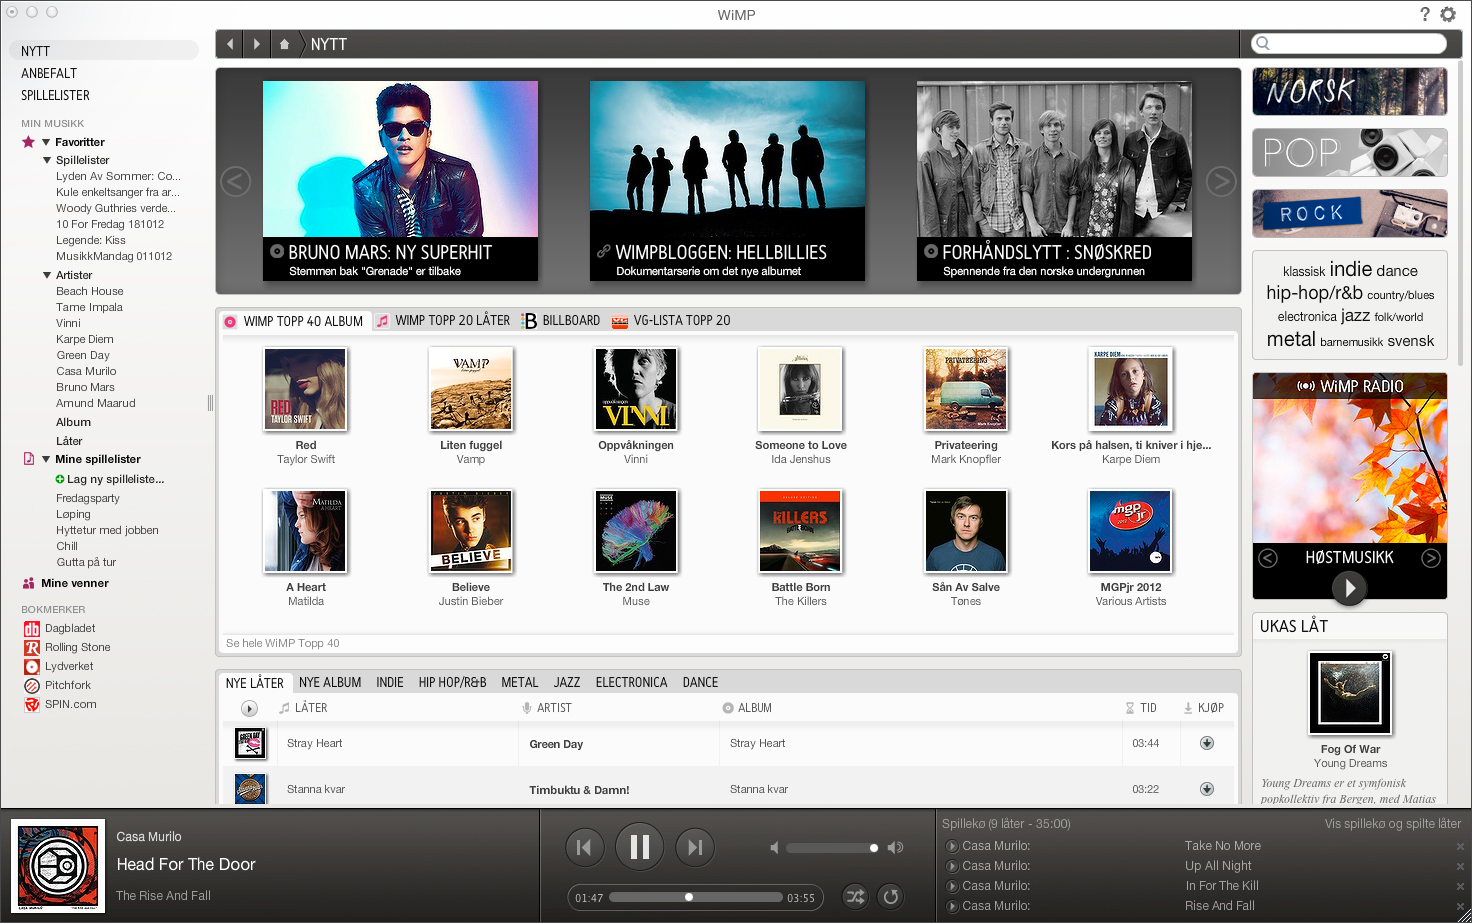This screenshot has height=923, width=1472.
Task: Mute volume with the speaker icon
Action: coord(774,848)
